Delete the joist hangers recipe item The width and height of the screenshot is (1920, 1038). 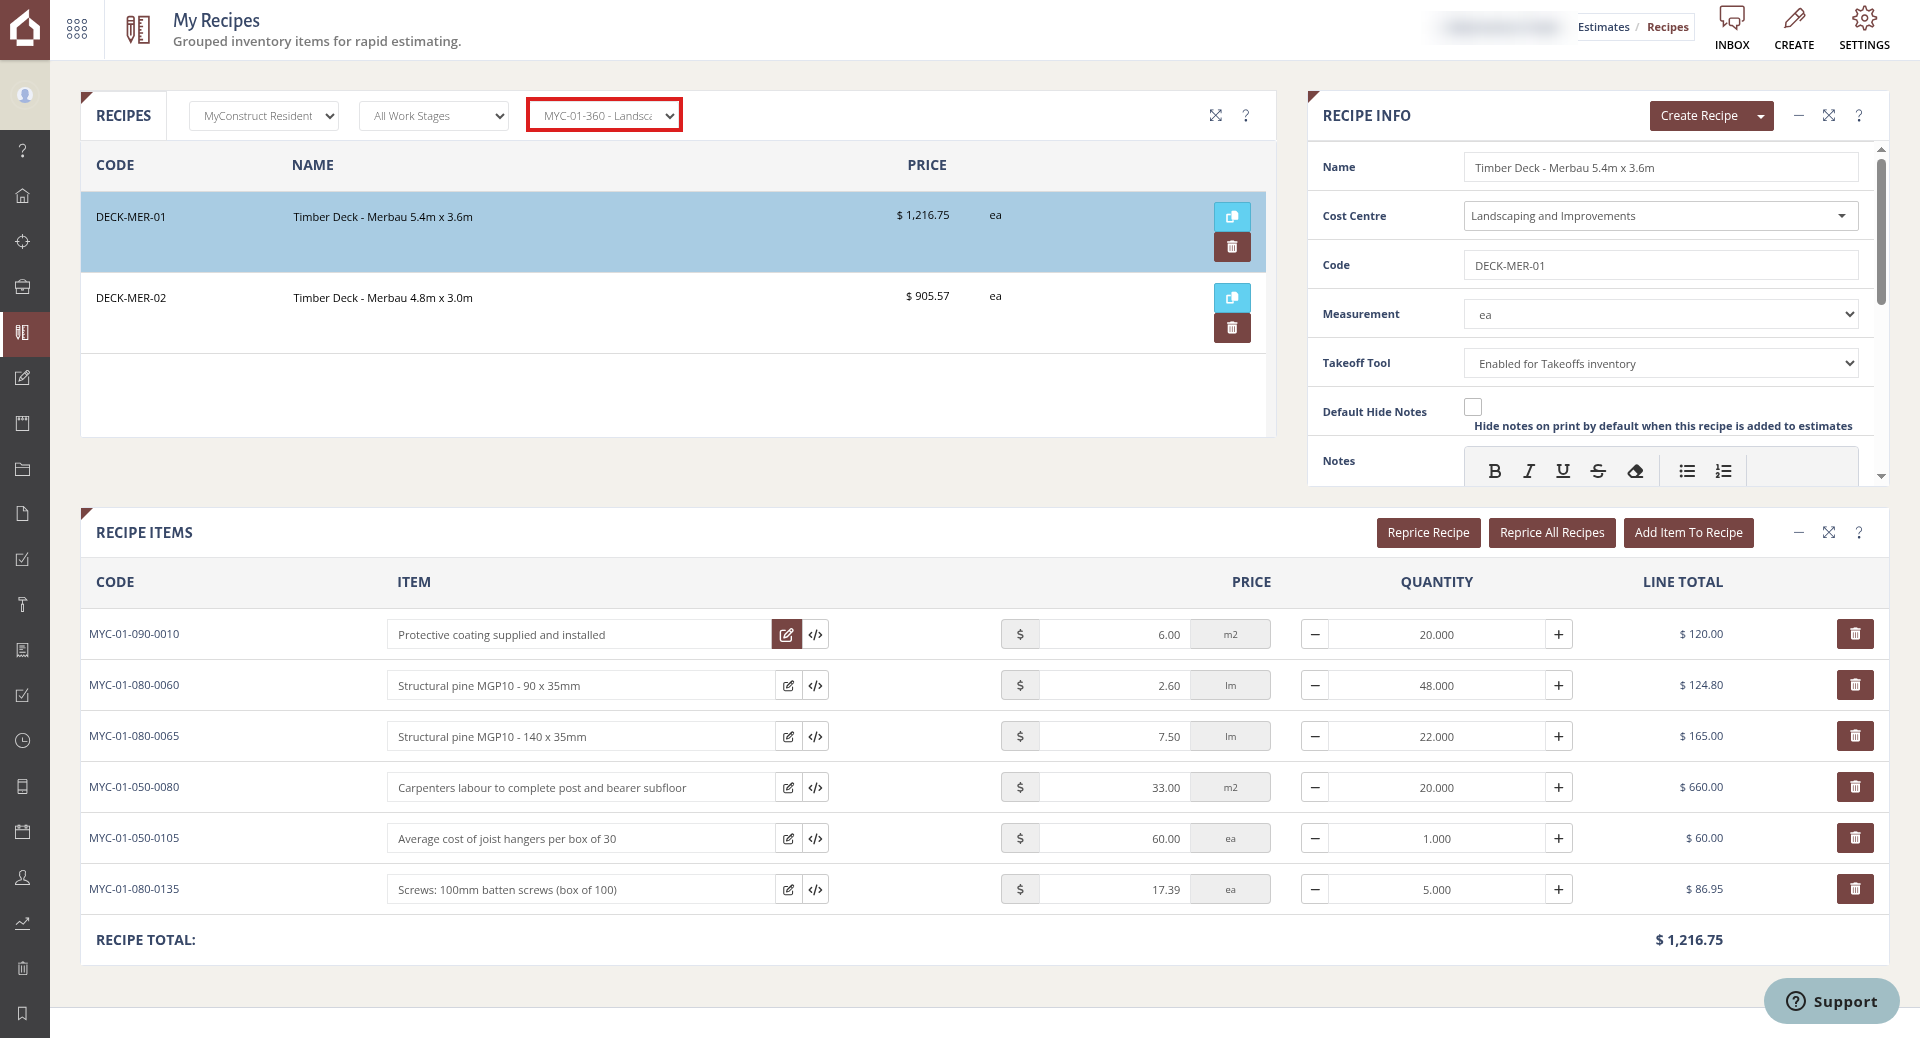pyautogui.click(x=1855, y=838)
